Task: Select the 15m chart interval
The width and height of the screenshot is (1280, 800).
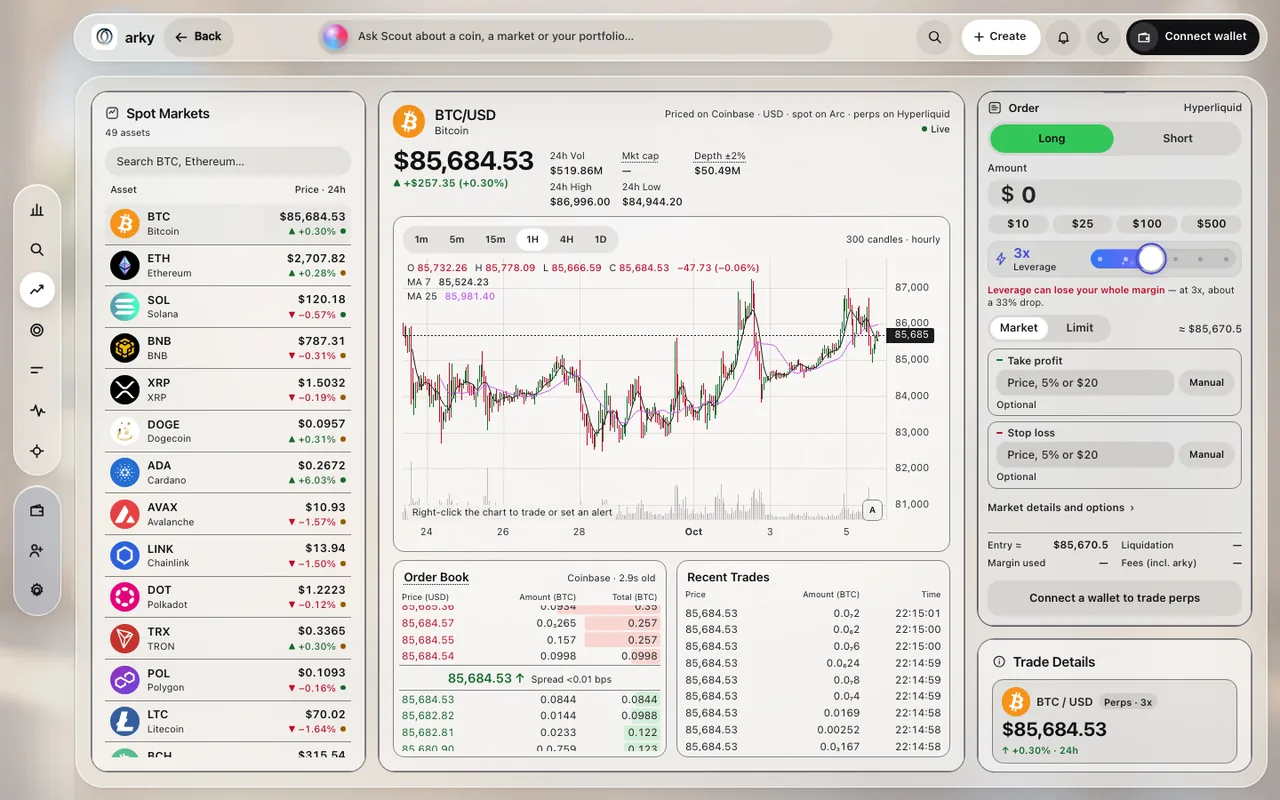Action: coord(495,239)
